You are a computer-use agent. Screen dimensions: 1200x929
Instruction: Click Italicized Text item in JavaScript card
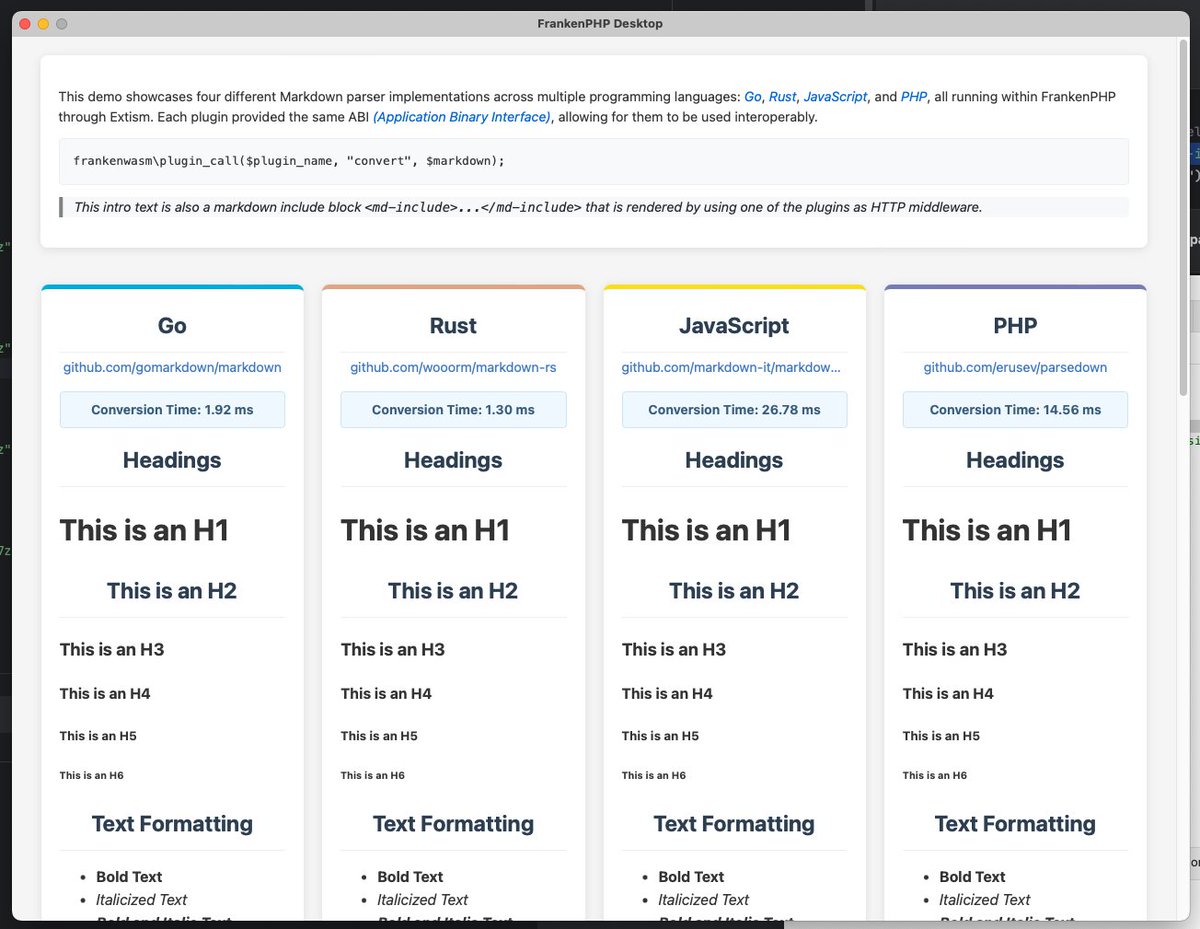coord(703,900)
